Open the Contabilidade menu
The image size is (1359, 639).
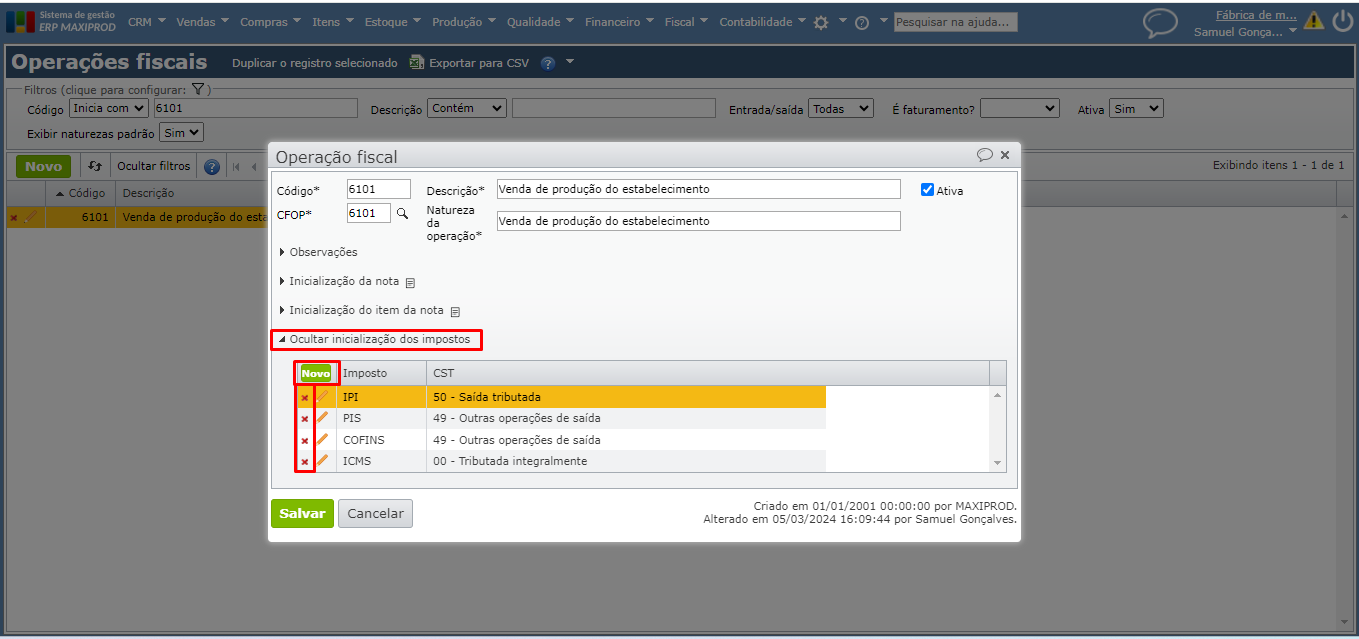pos(763,22)
